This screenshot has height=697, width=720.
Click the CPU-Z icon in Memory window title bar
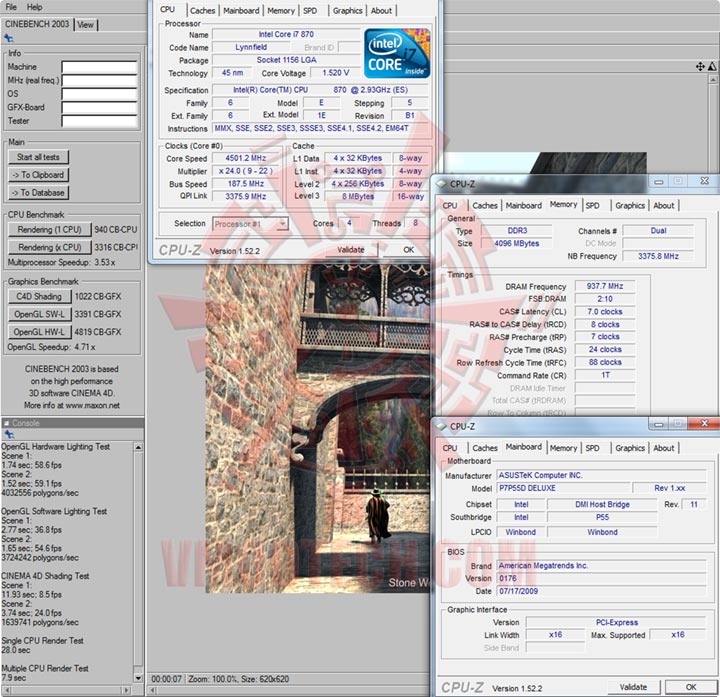[441, 184]
